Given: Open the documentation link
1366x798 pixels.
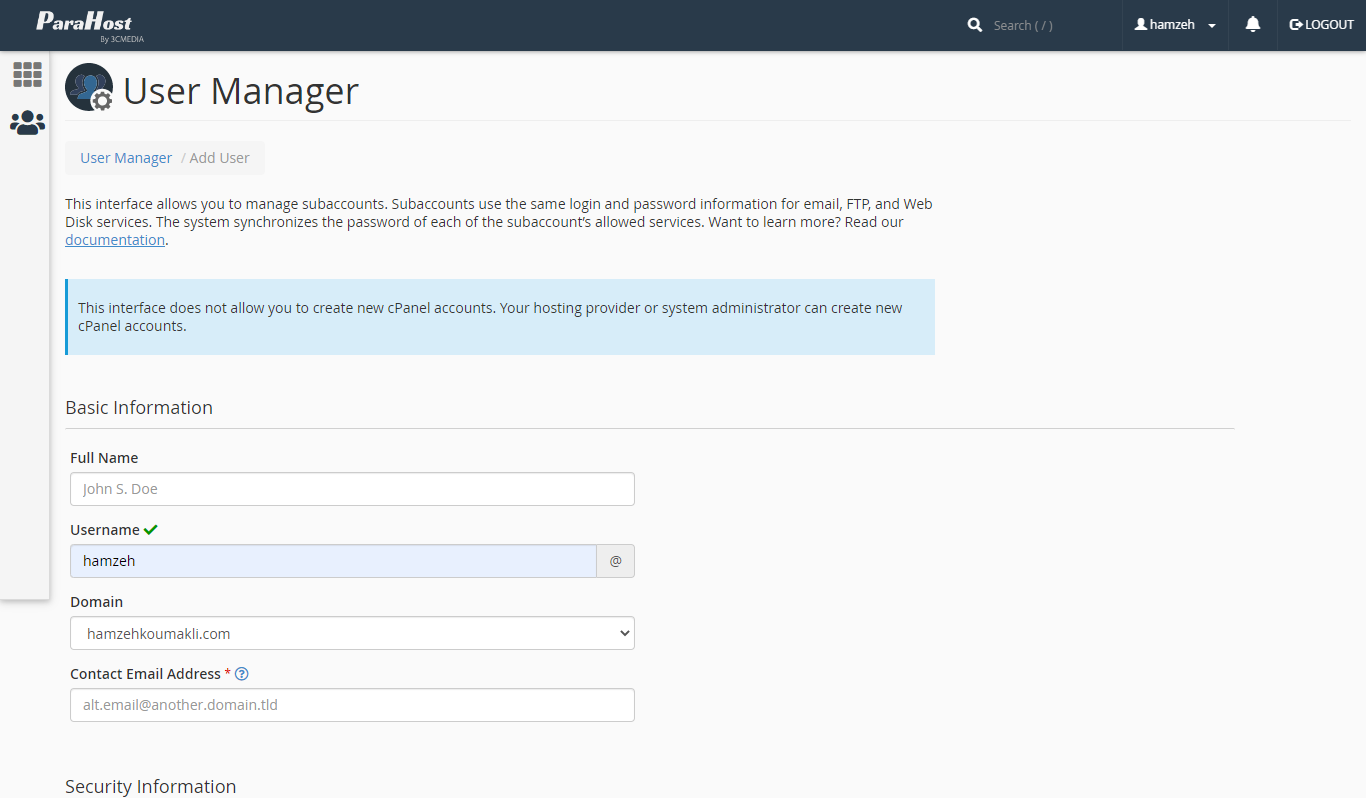Looking at the screenshot, I should tap(115, 240).
